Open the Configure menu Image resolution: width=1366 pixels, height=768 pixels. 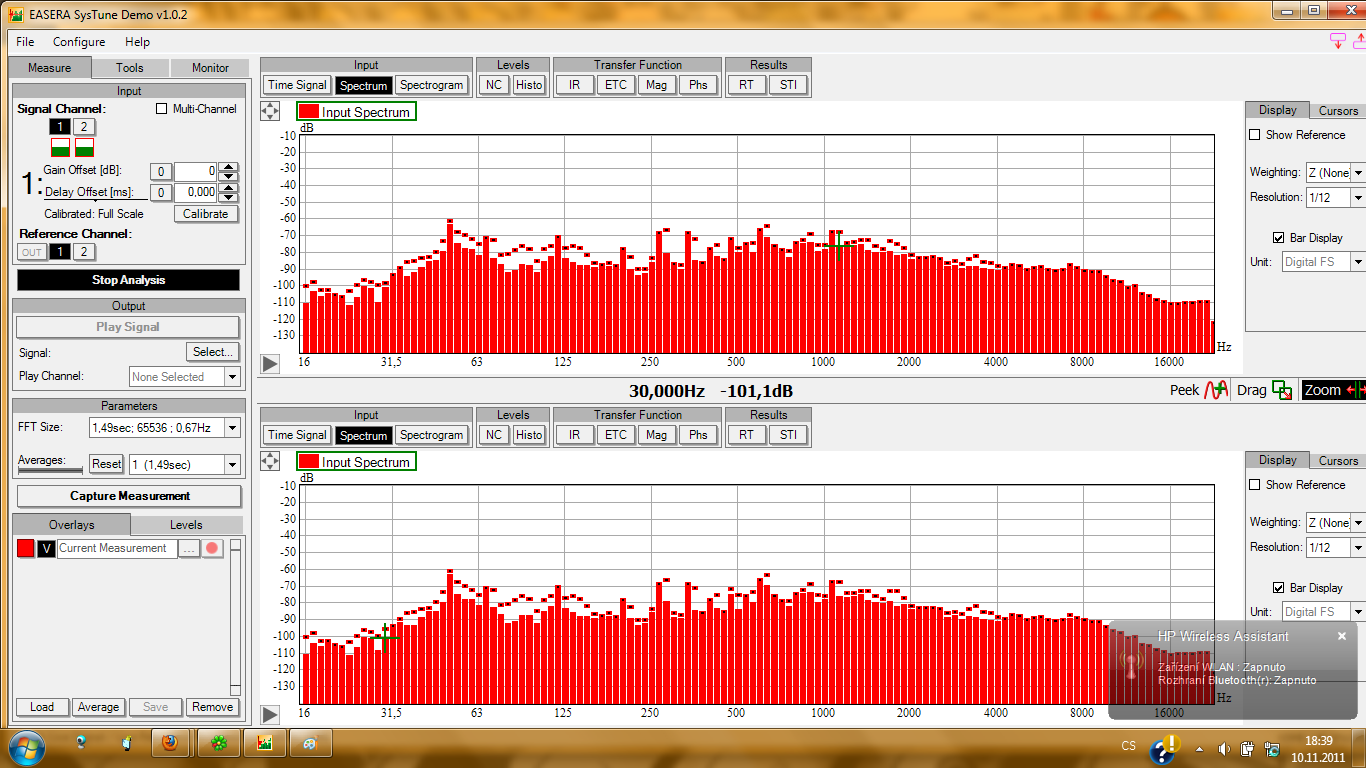(x=79, y=42)
